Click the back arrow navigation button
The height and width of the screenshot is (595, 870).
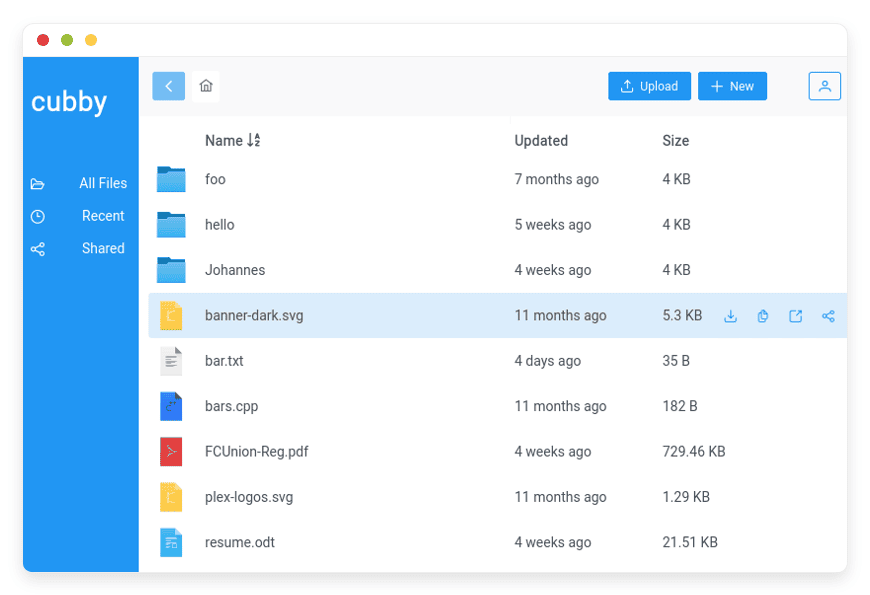click(169, 86)
